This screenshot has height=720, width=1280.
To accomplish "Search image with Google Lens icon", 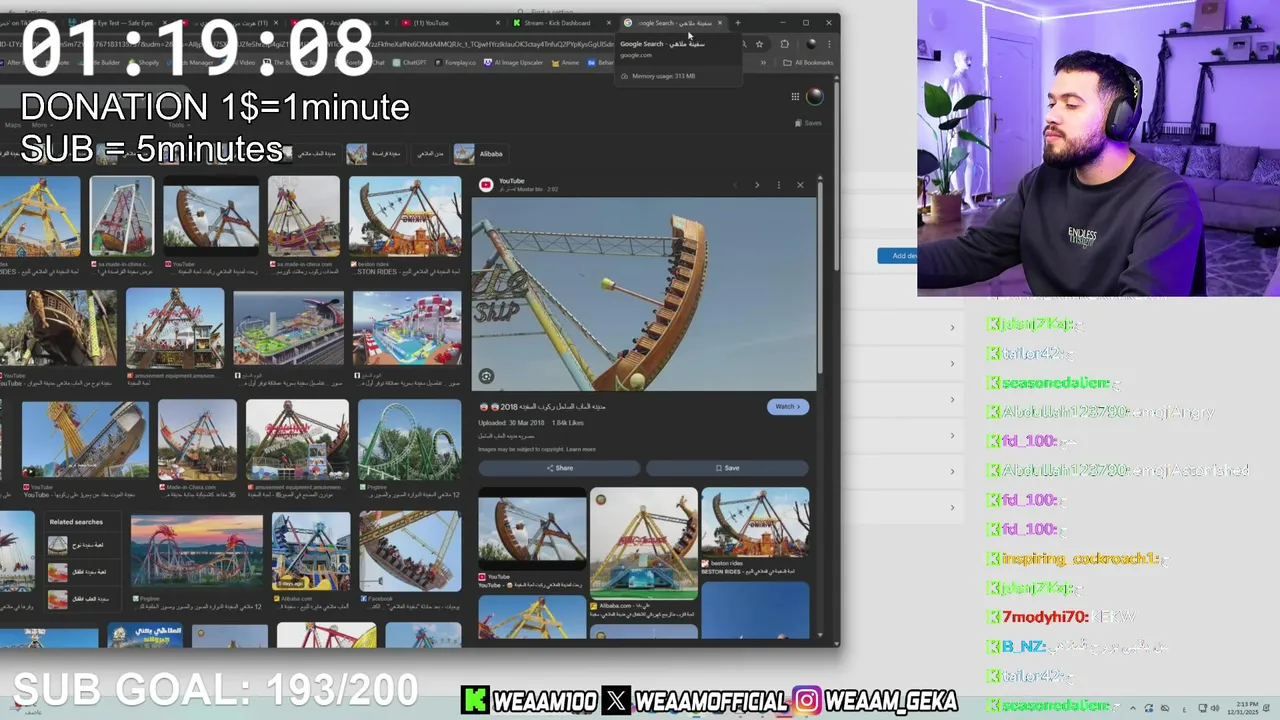I will (x=486, y=376).
